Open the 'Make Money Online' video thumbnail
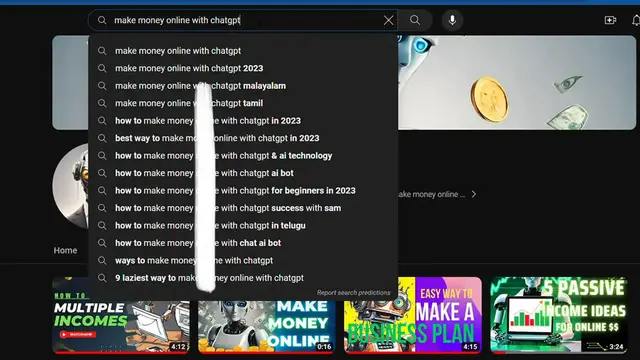Screen dimensions: 640x360 pos(267,327)
